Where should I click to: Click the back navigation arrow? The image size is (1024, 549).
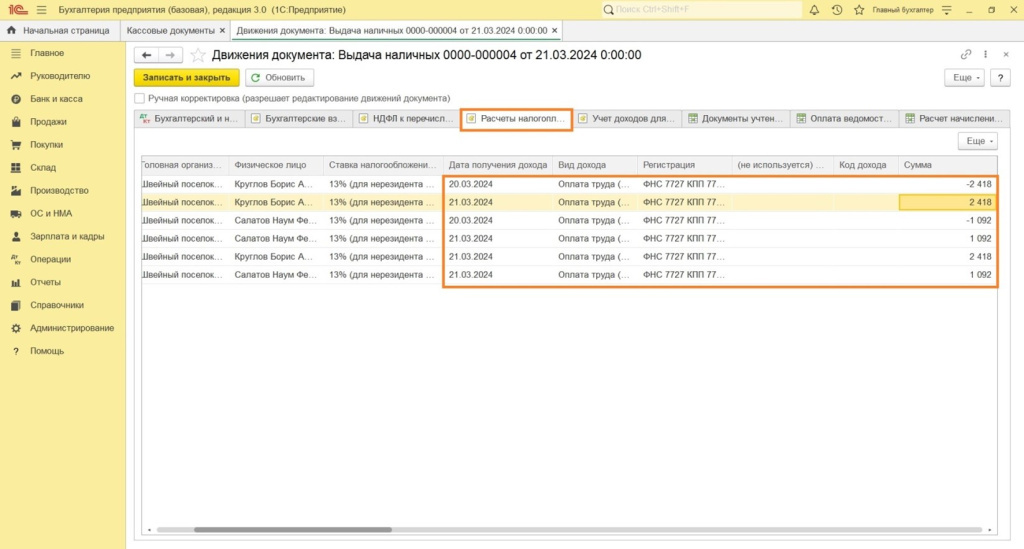coord(147,55)
